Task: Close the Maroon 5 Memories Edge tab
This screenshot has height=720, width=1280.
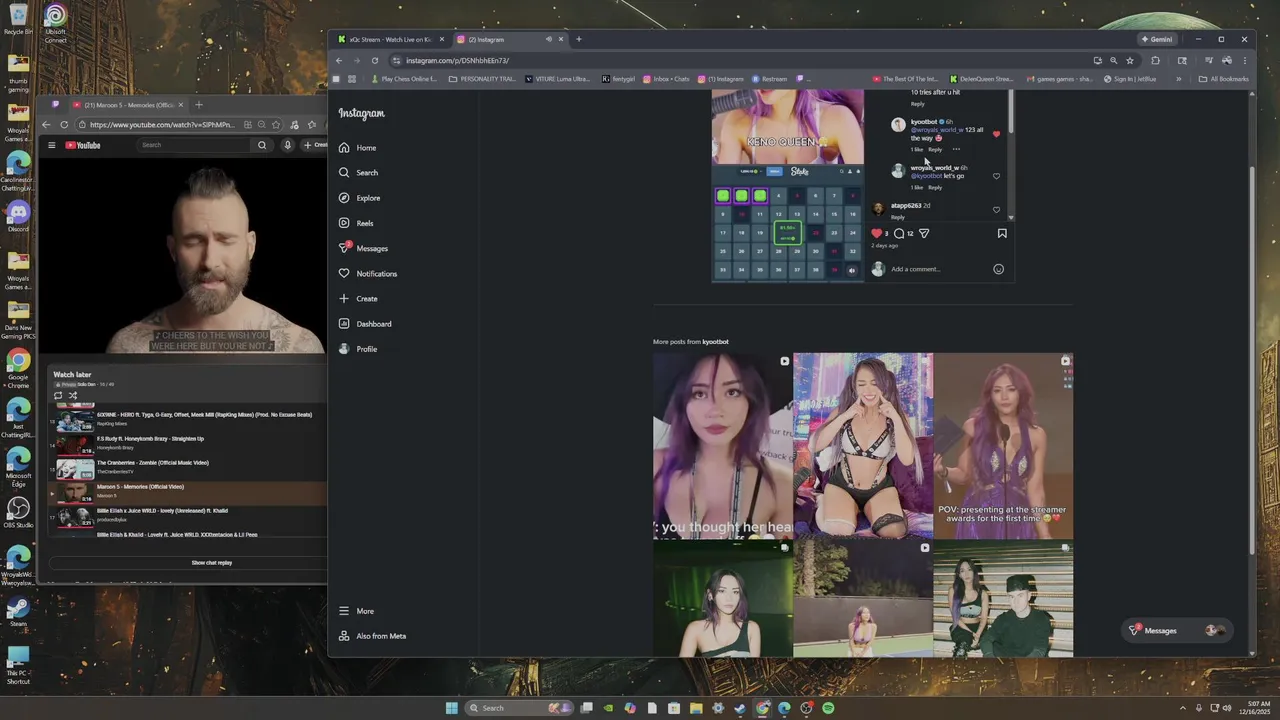Action: click(181, 105)
